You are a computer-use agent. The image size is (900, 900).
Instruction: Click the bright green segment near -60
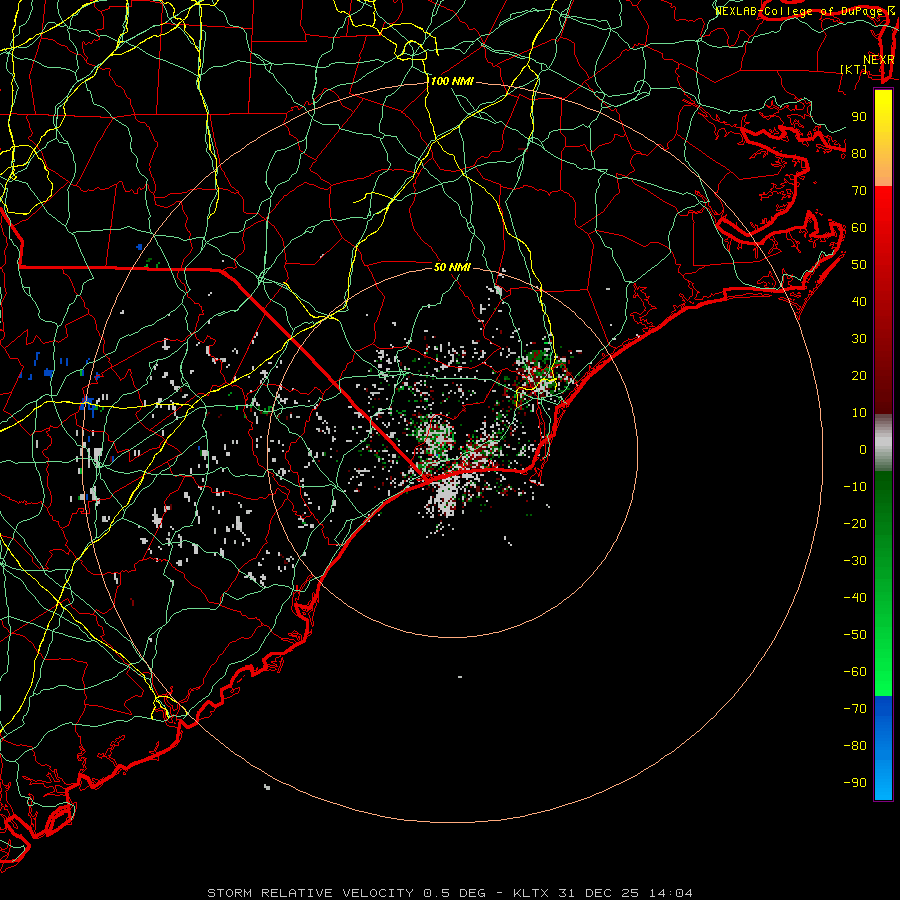(x=883, y=672)
